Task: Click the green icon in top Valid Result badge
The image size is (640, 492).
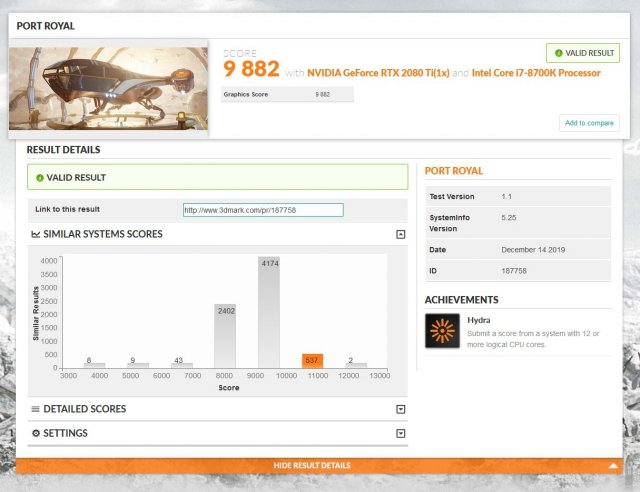Action: click(x=559, y=53)
